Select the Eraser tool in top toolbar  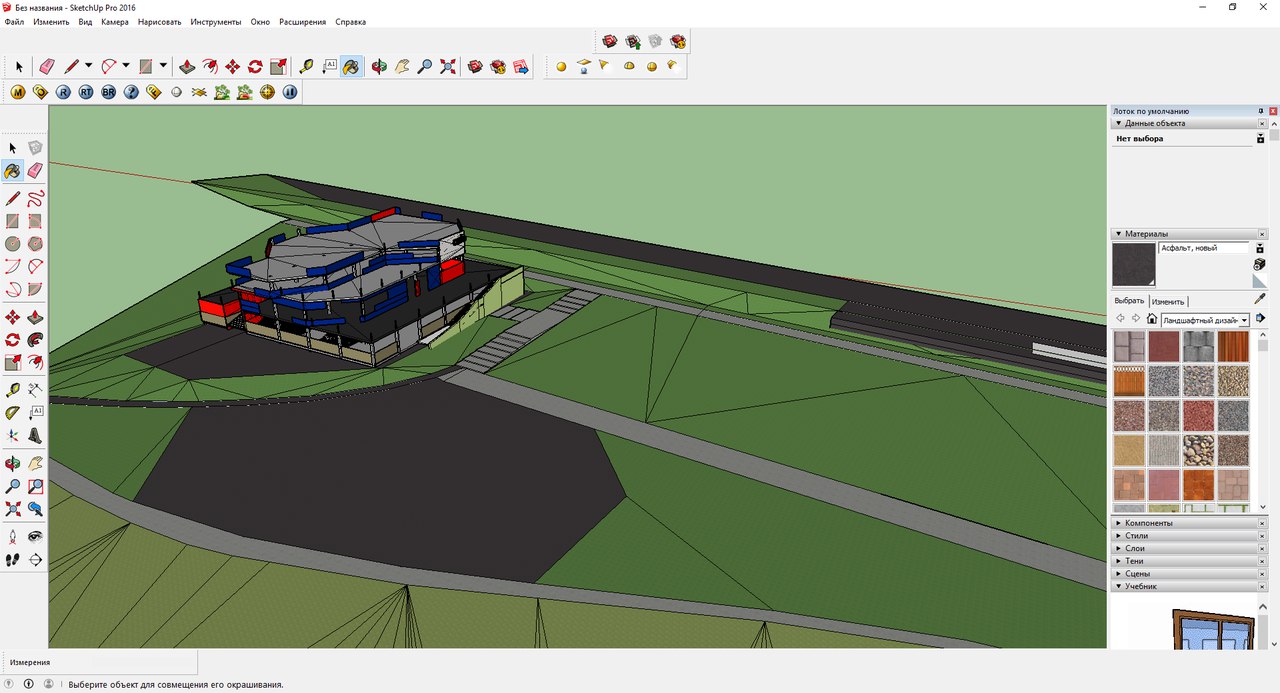[x=46, y=67]
